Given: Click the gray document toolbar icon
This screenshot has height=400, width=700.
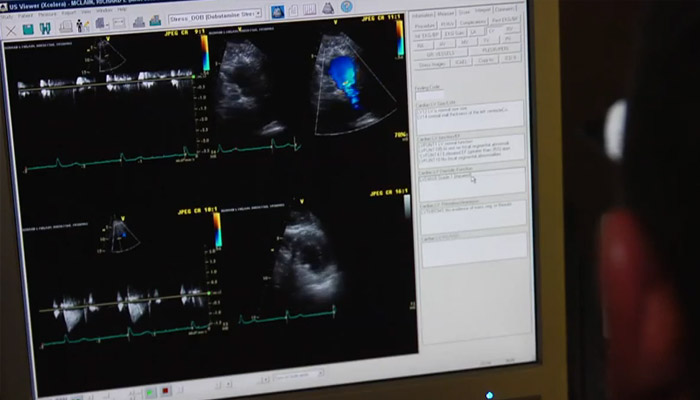Looking at the screenshot, I should pos(101,24).
